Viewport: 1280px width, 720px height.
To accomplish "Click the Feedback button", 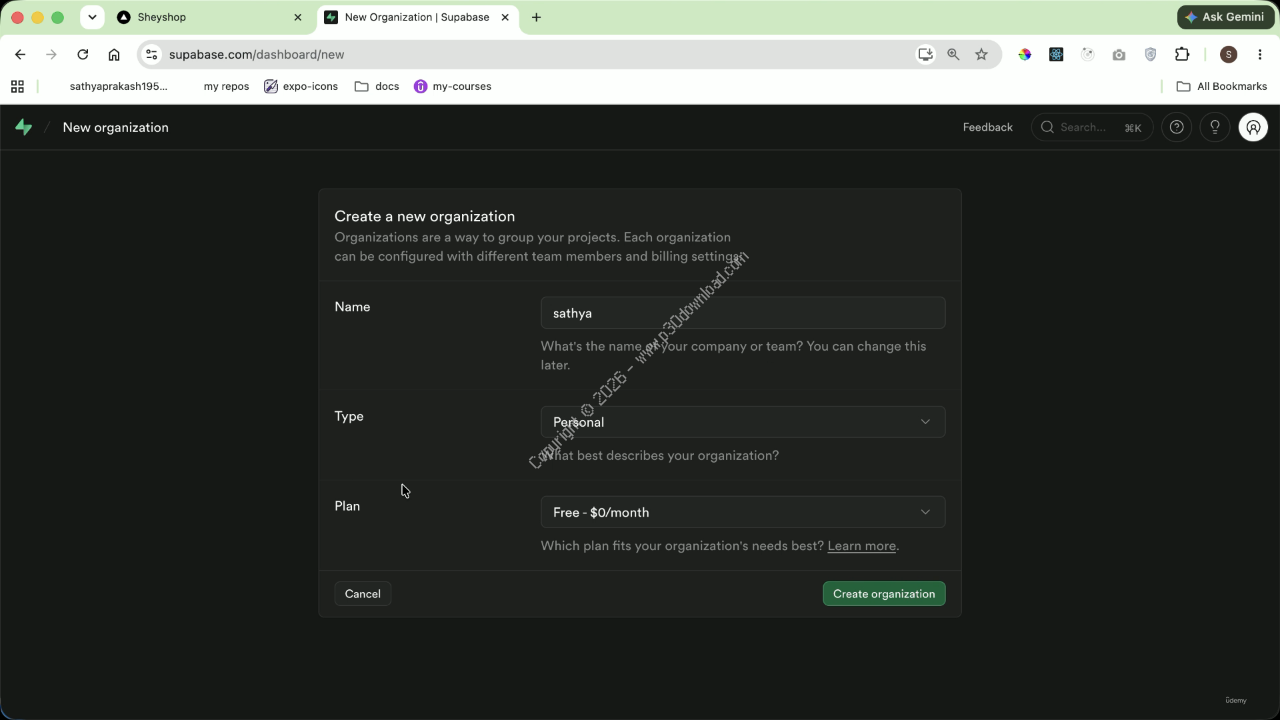I will (x=988, y=127).
